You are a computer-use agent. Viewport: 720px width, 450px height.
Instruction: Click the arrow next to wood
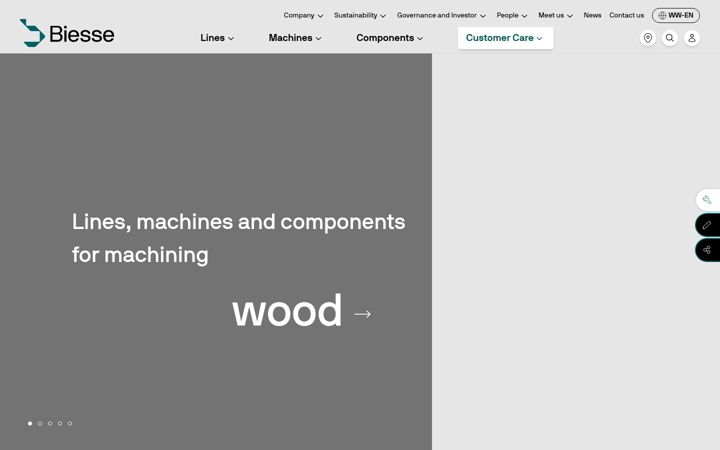pos(362,314)
